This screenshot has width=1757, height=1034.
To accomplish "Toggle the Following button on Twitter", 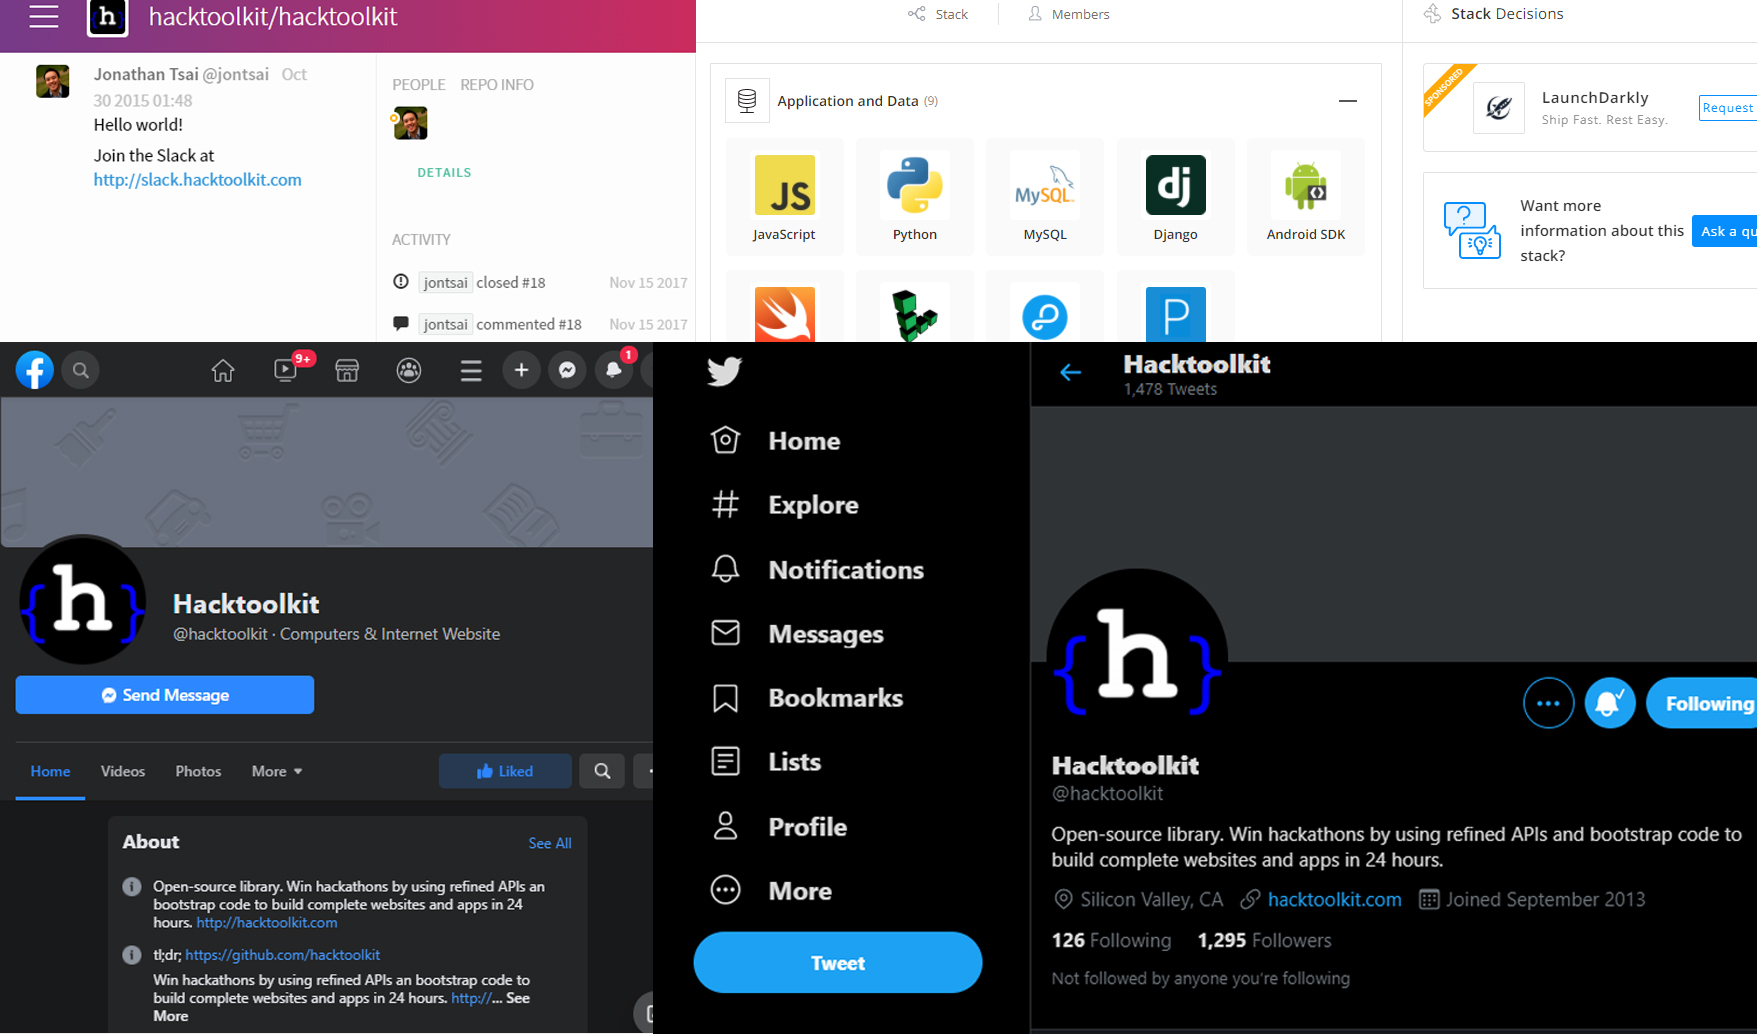I will coord(1704,704).
